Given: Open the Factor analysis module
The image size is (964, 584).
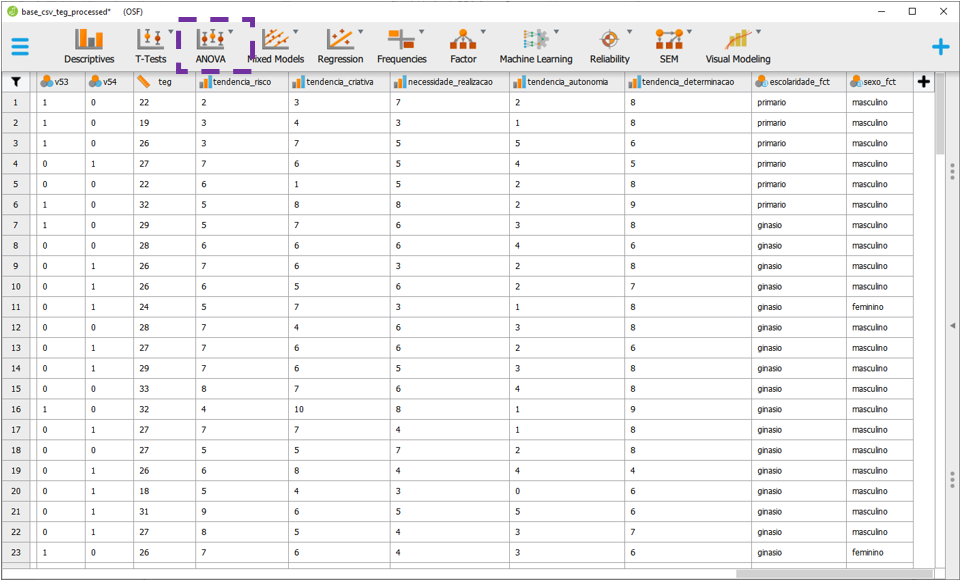Looking at the screenshot, I should pyautogui.click(x=463, y=46).
